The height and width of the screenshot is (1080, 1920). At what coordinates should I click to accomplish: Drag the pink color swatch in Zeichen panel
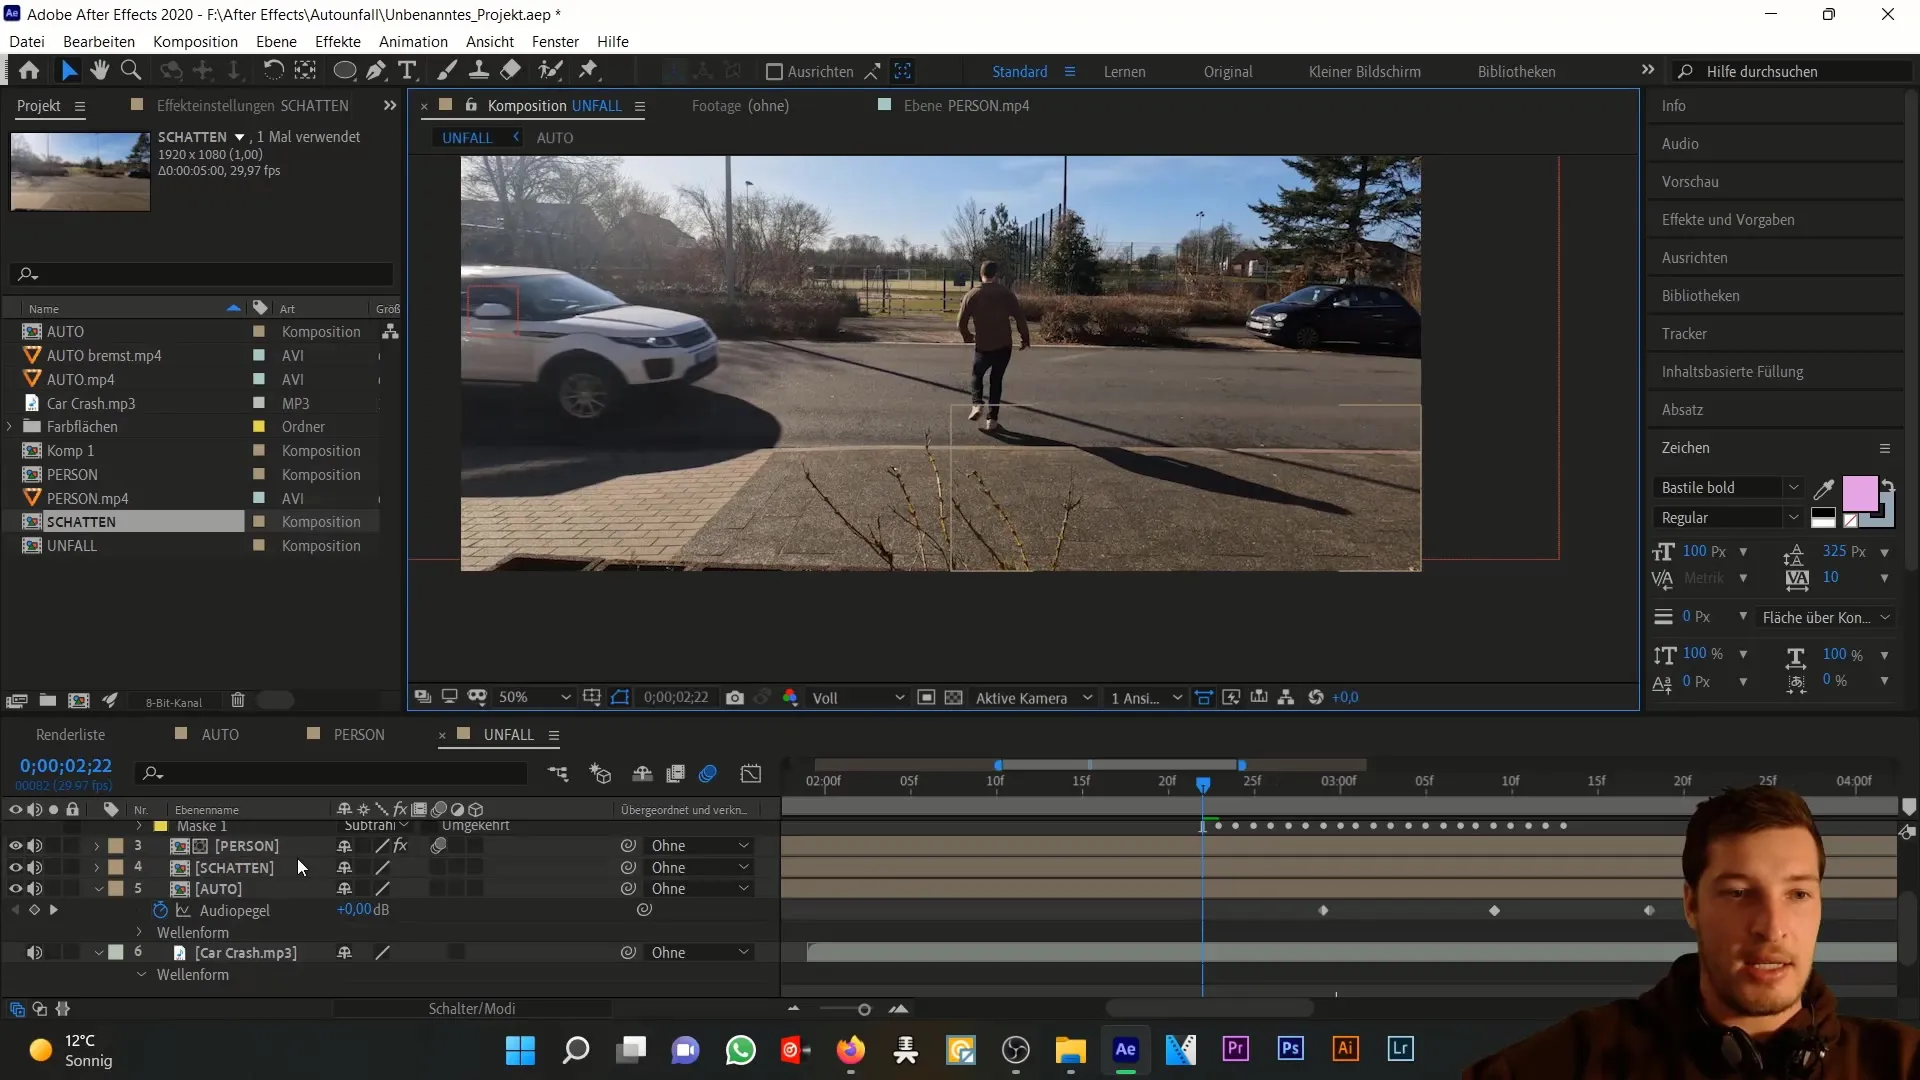point(1862,493)
